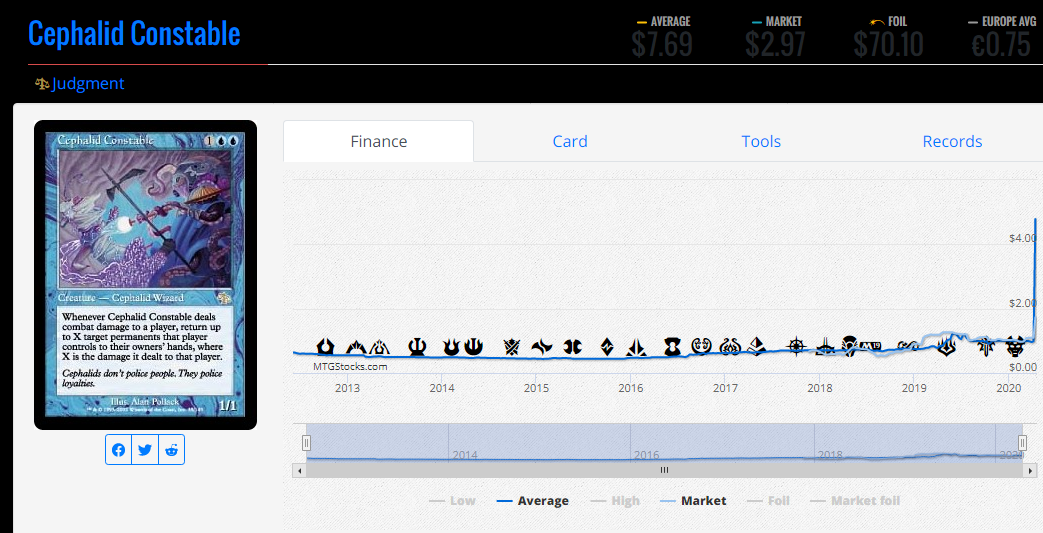The height and width of the screenshot is (533, 1043).
Task: Open the Cephalid Constable title link
Action: (x=134, y=33)
